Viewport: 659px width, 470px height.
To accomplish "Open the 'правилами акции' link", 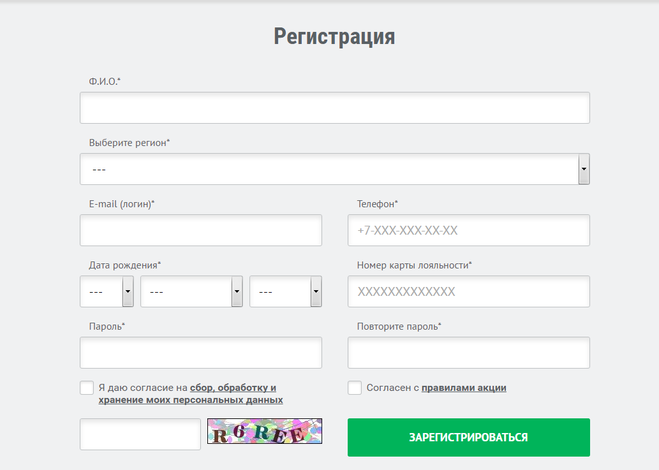I will click(x=463, y=388).
